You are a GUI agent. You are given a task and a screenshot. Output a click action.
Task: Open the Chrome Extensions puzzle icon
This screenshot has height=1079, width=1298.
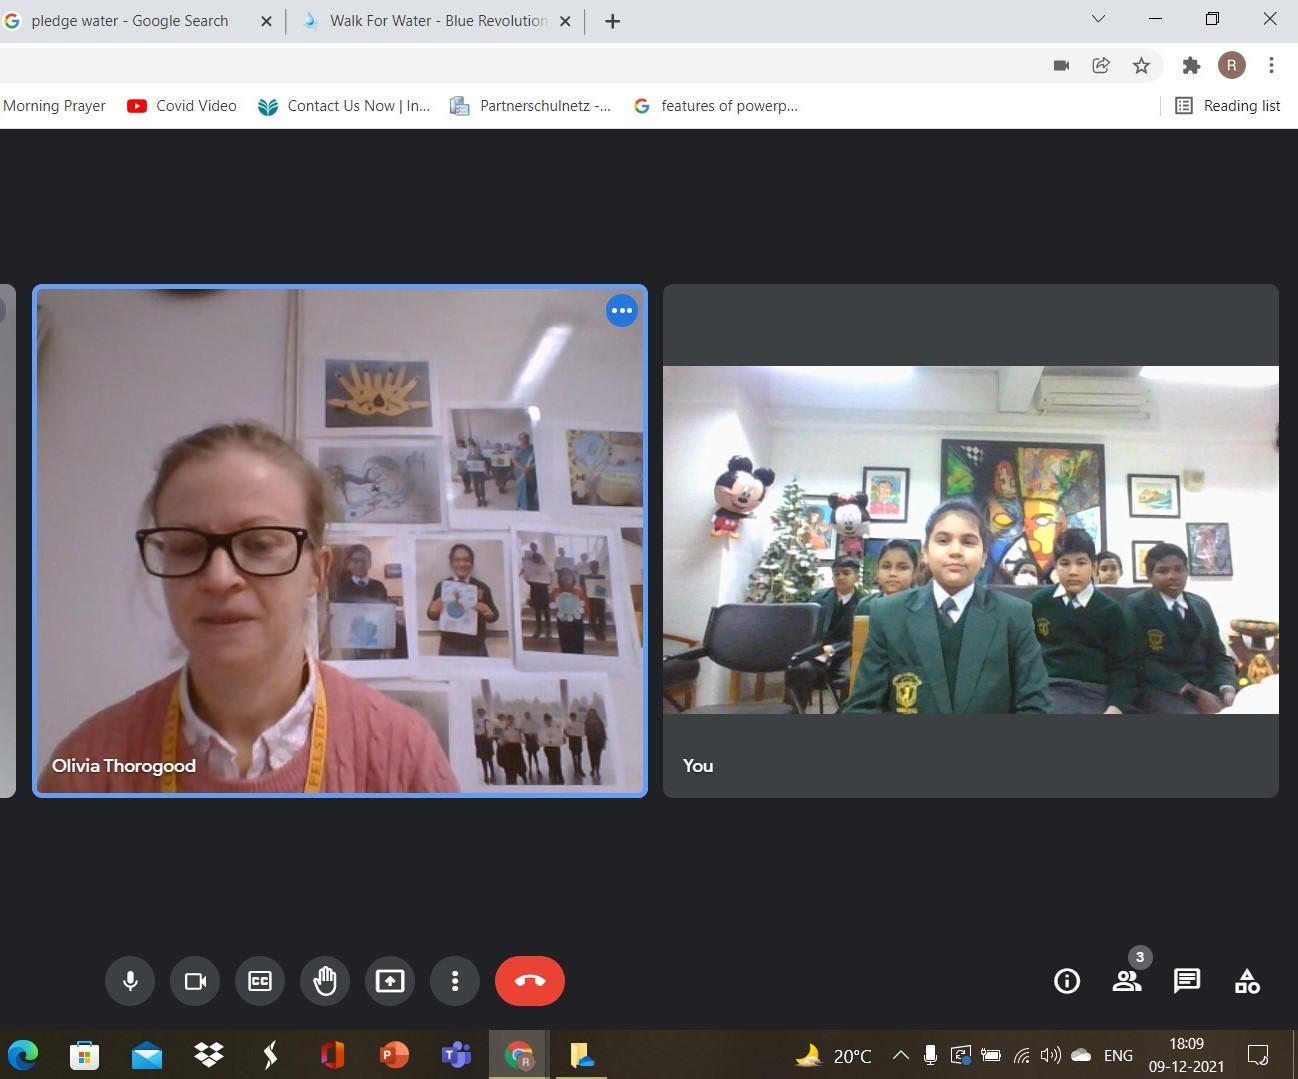pos(1191,66)
